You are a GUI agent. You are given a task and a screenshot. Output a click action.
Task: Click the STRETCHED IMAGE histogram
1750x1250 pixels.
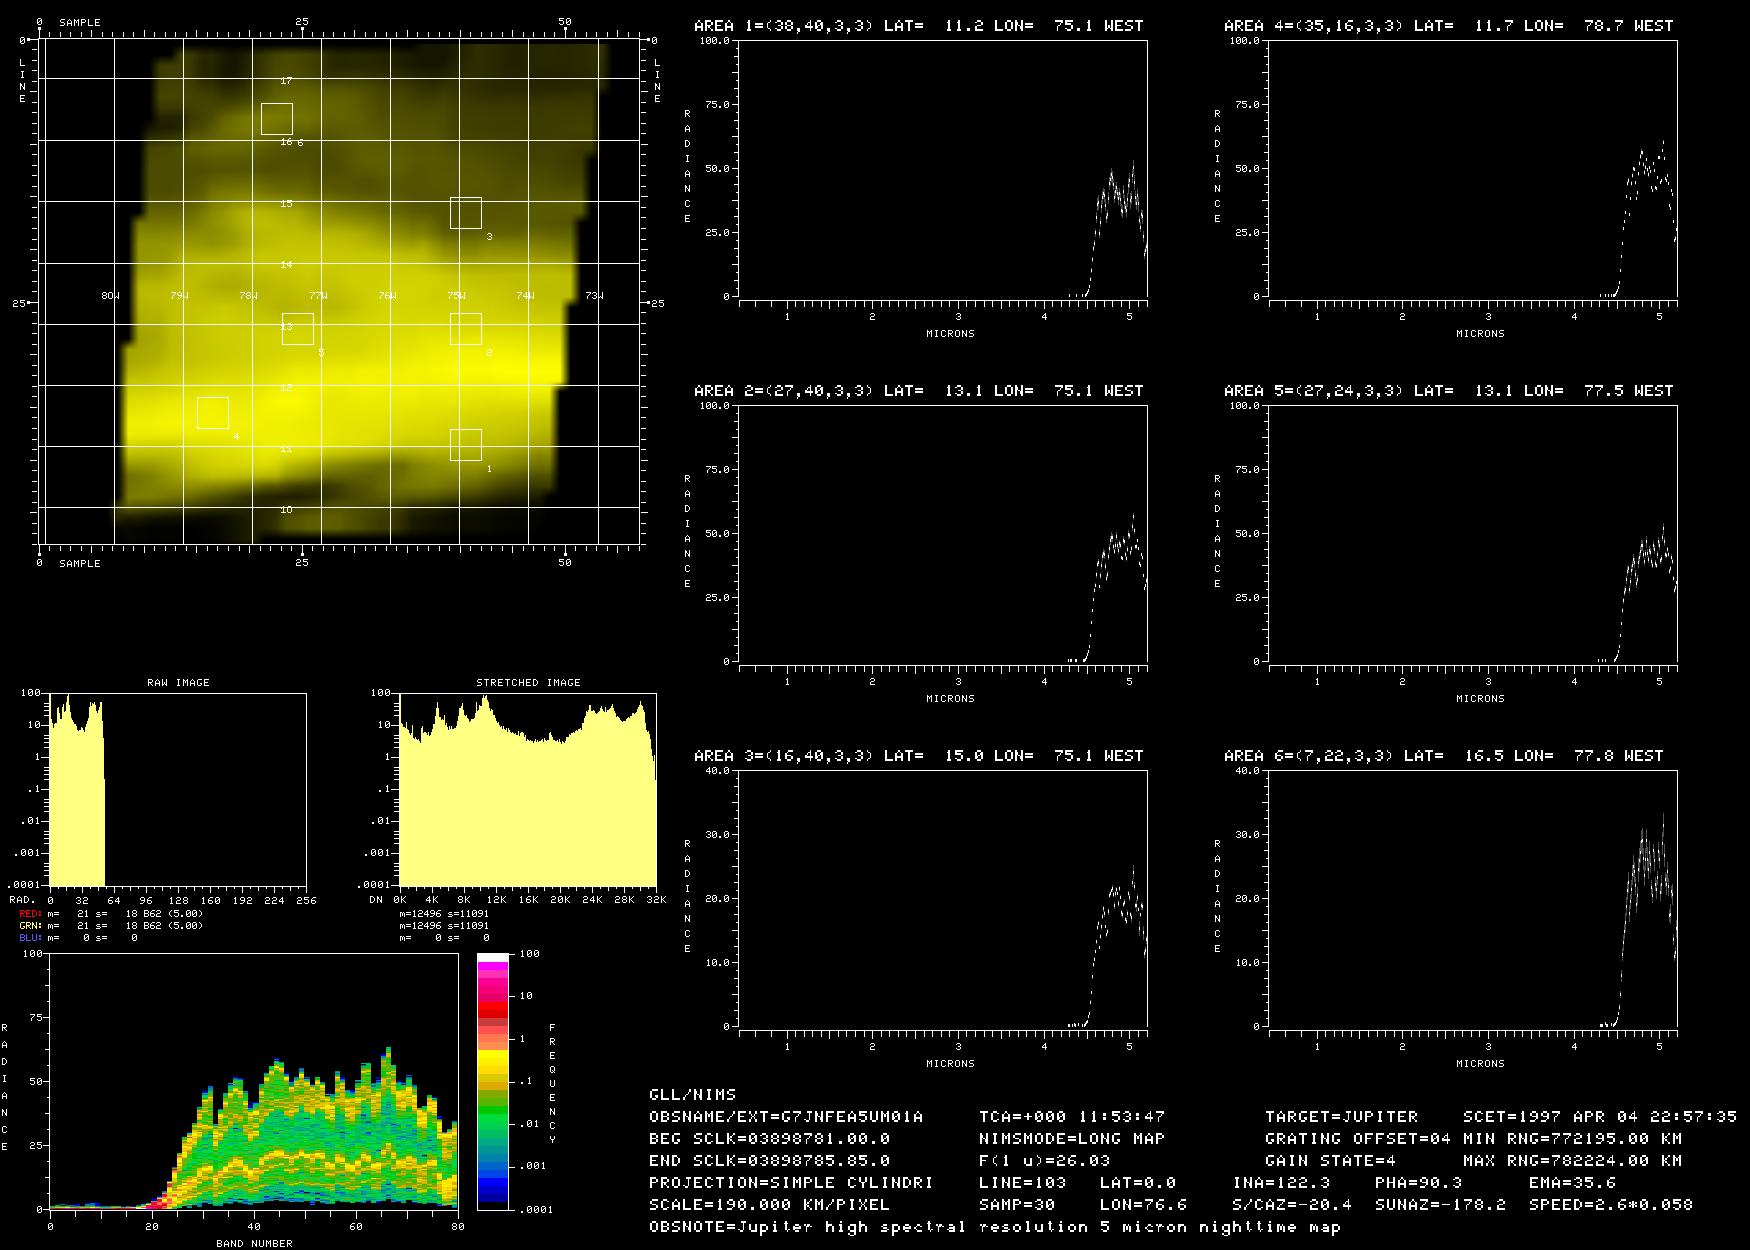[527, 790]
